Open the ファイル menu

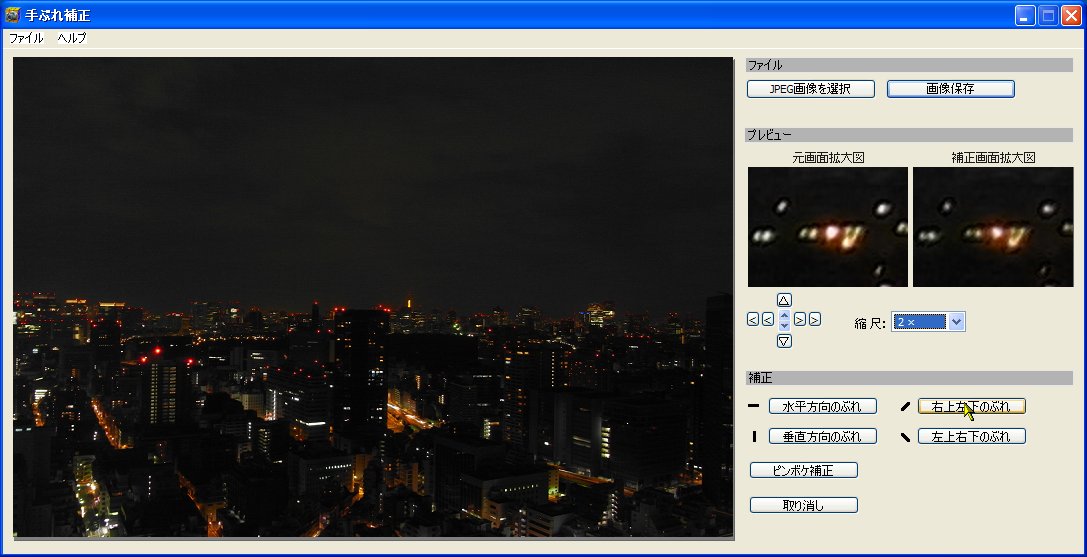[26, 38]
